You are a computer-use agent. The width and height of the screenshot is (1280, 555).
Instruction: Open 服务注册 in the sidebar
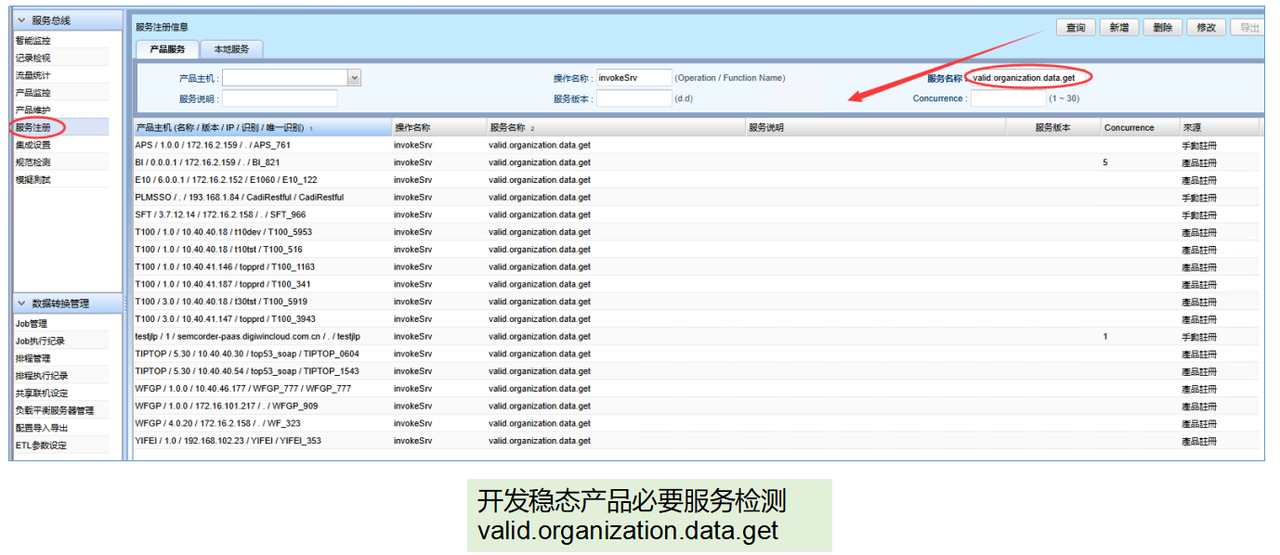point(33,127)
